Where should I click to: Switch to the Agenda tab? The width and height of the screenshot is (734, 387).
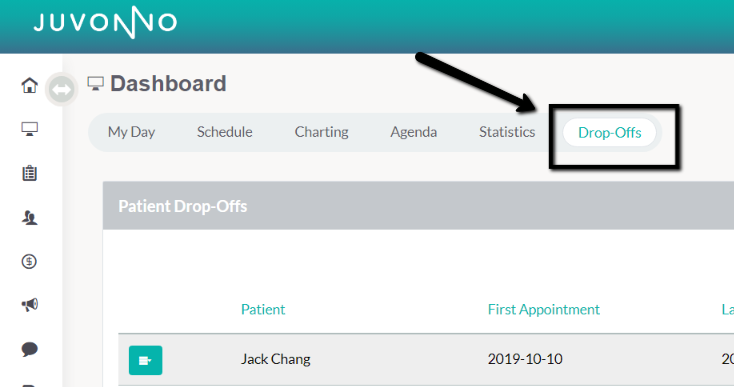413,132
